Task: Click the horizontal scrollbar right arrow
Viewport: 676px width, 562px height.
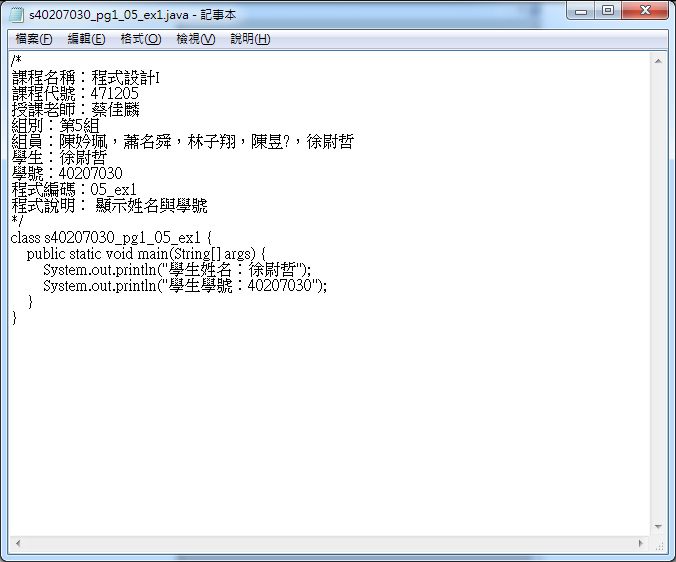Action: tap(640, 543)
